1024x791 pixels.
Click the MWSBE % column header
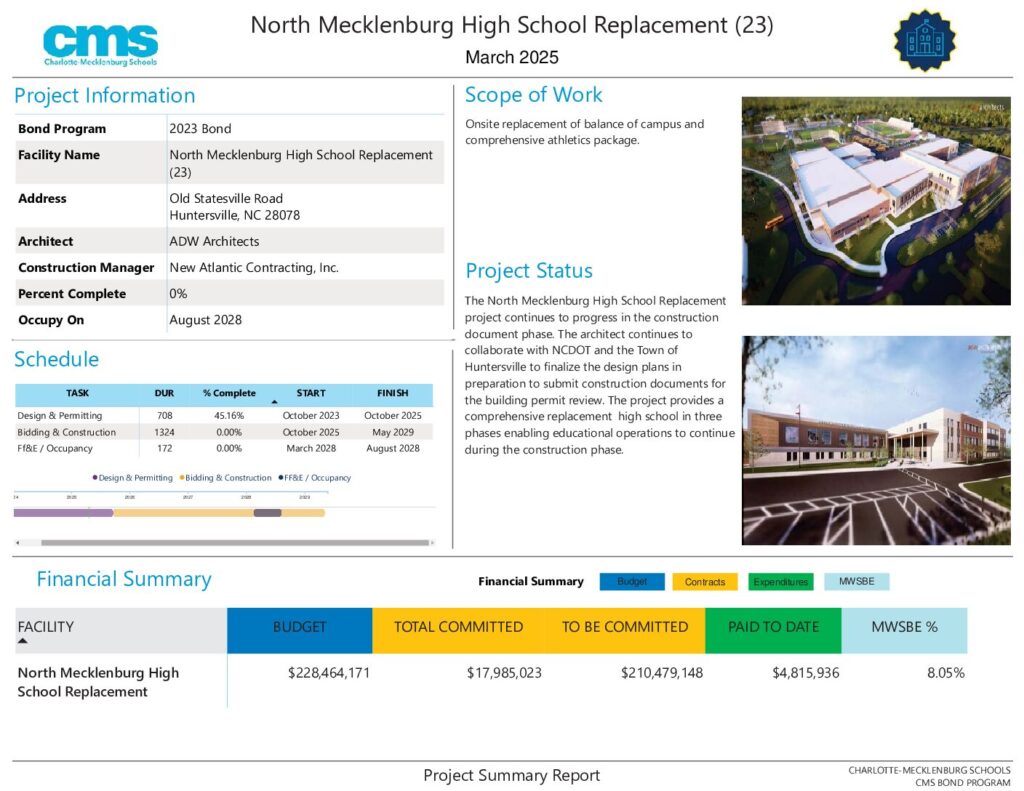click(x=904, y=630)
